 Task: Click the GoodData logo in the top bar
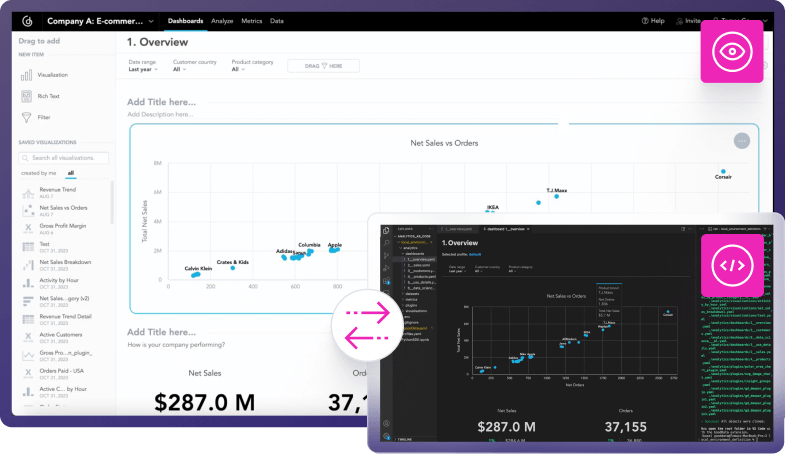pos(28,21)
